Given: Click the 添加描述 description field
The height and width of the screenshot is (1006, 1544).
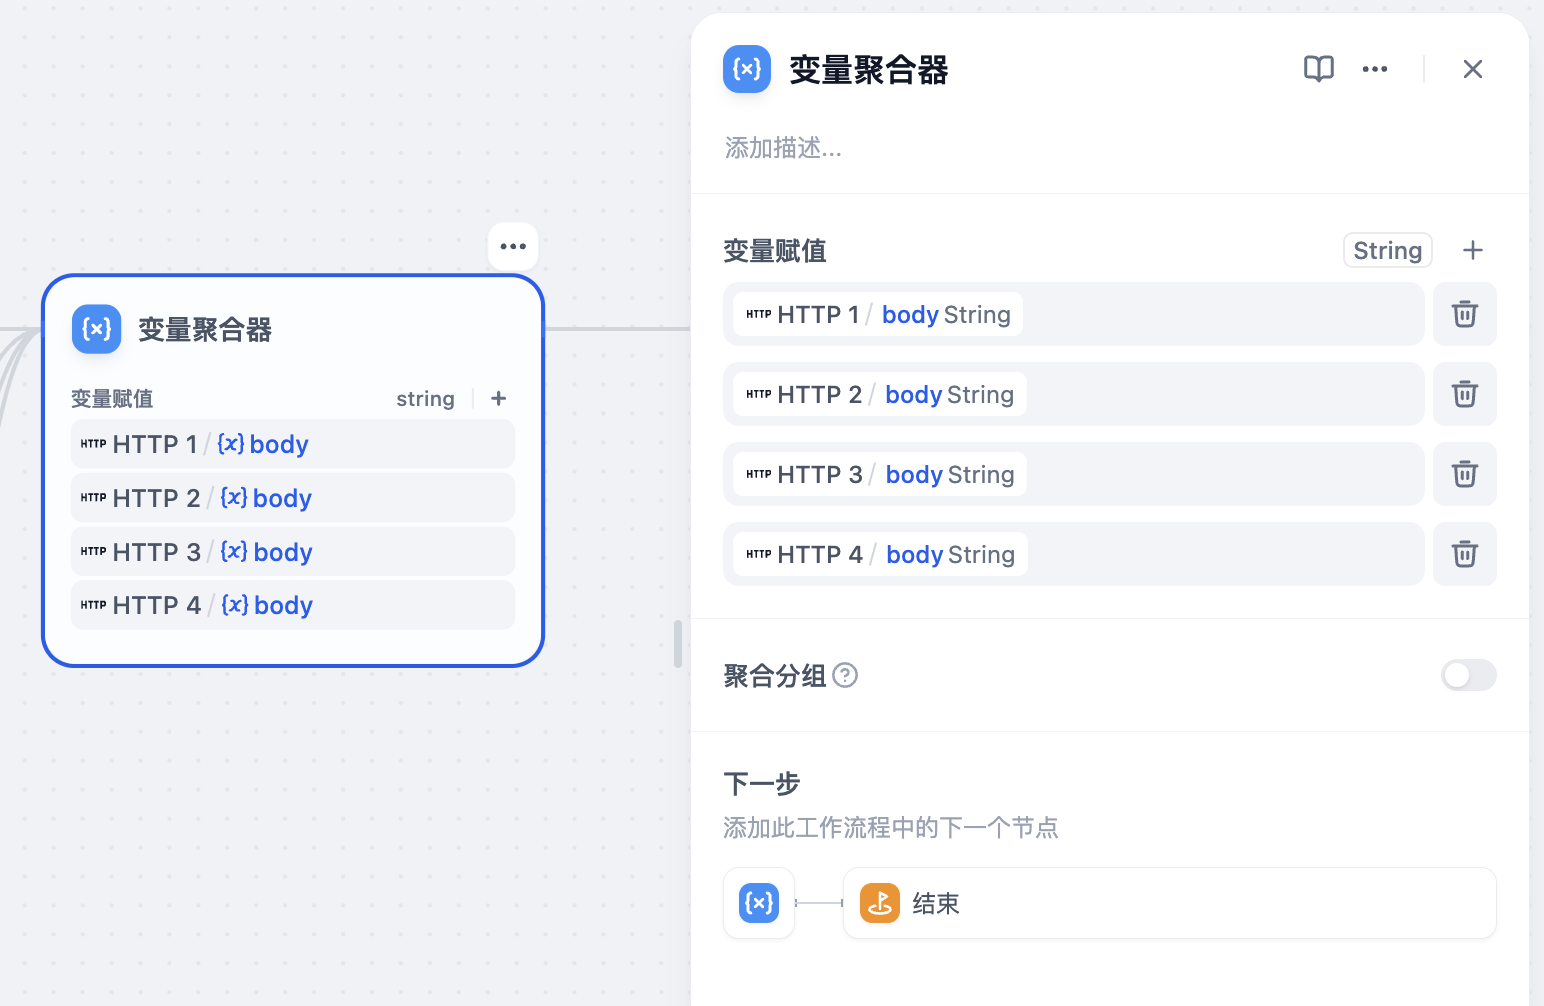Looking at the screenshot, I should point(783,148).
